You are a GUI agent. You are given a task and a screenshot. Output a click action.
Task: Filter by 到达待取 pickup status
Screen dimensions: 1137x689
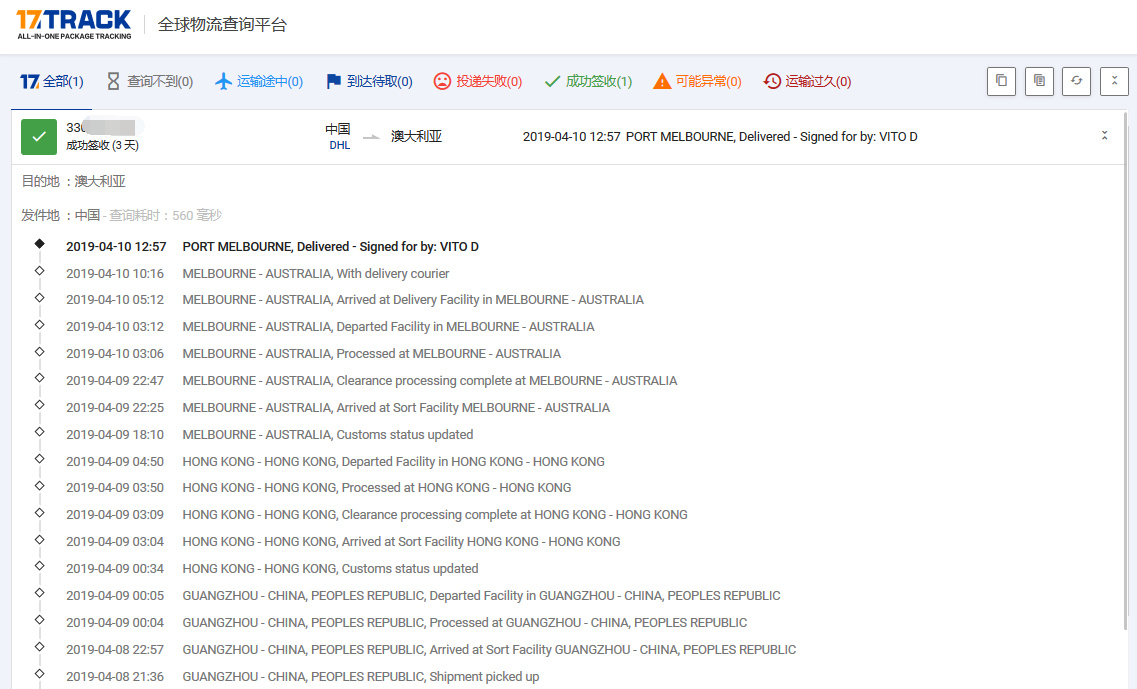[x=369, y=82]
